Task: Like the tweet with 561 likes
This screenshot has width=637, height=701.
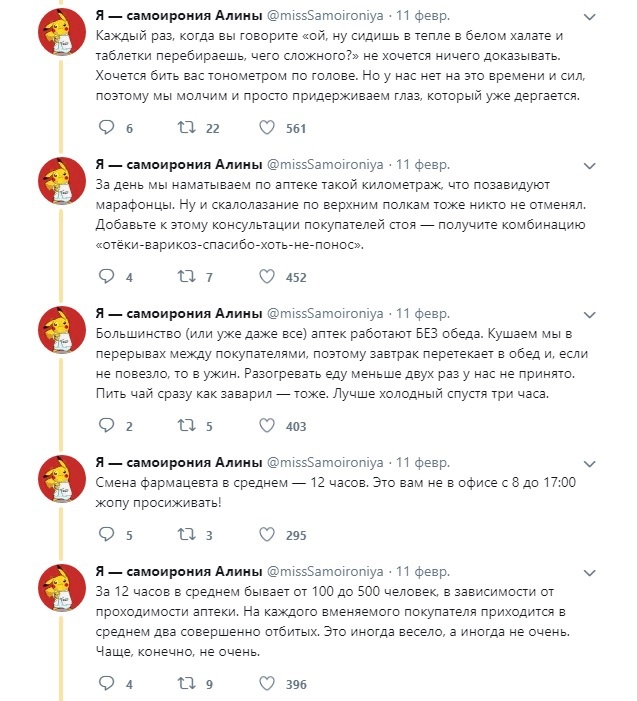Action: [267, 127]
